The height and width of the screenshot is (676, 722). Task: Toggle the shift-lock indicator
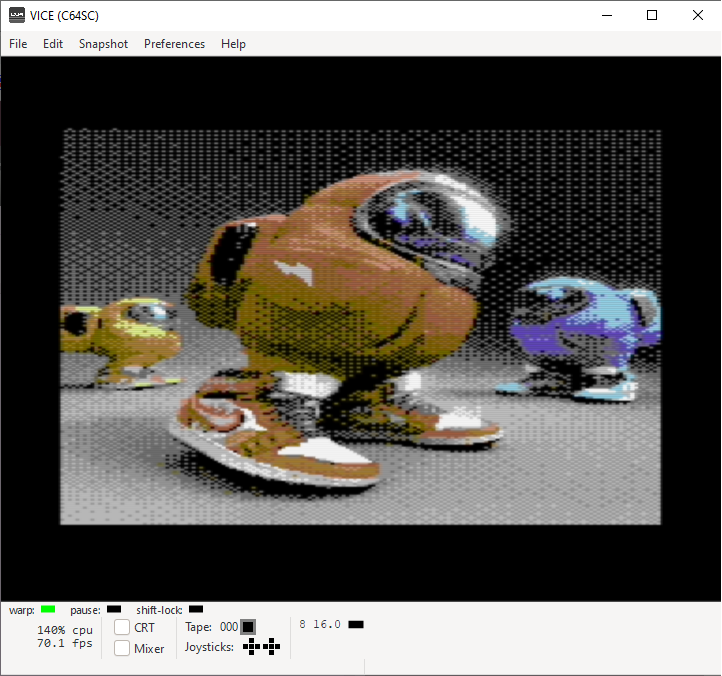point(196,609)
